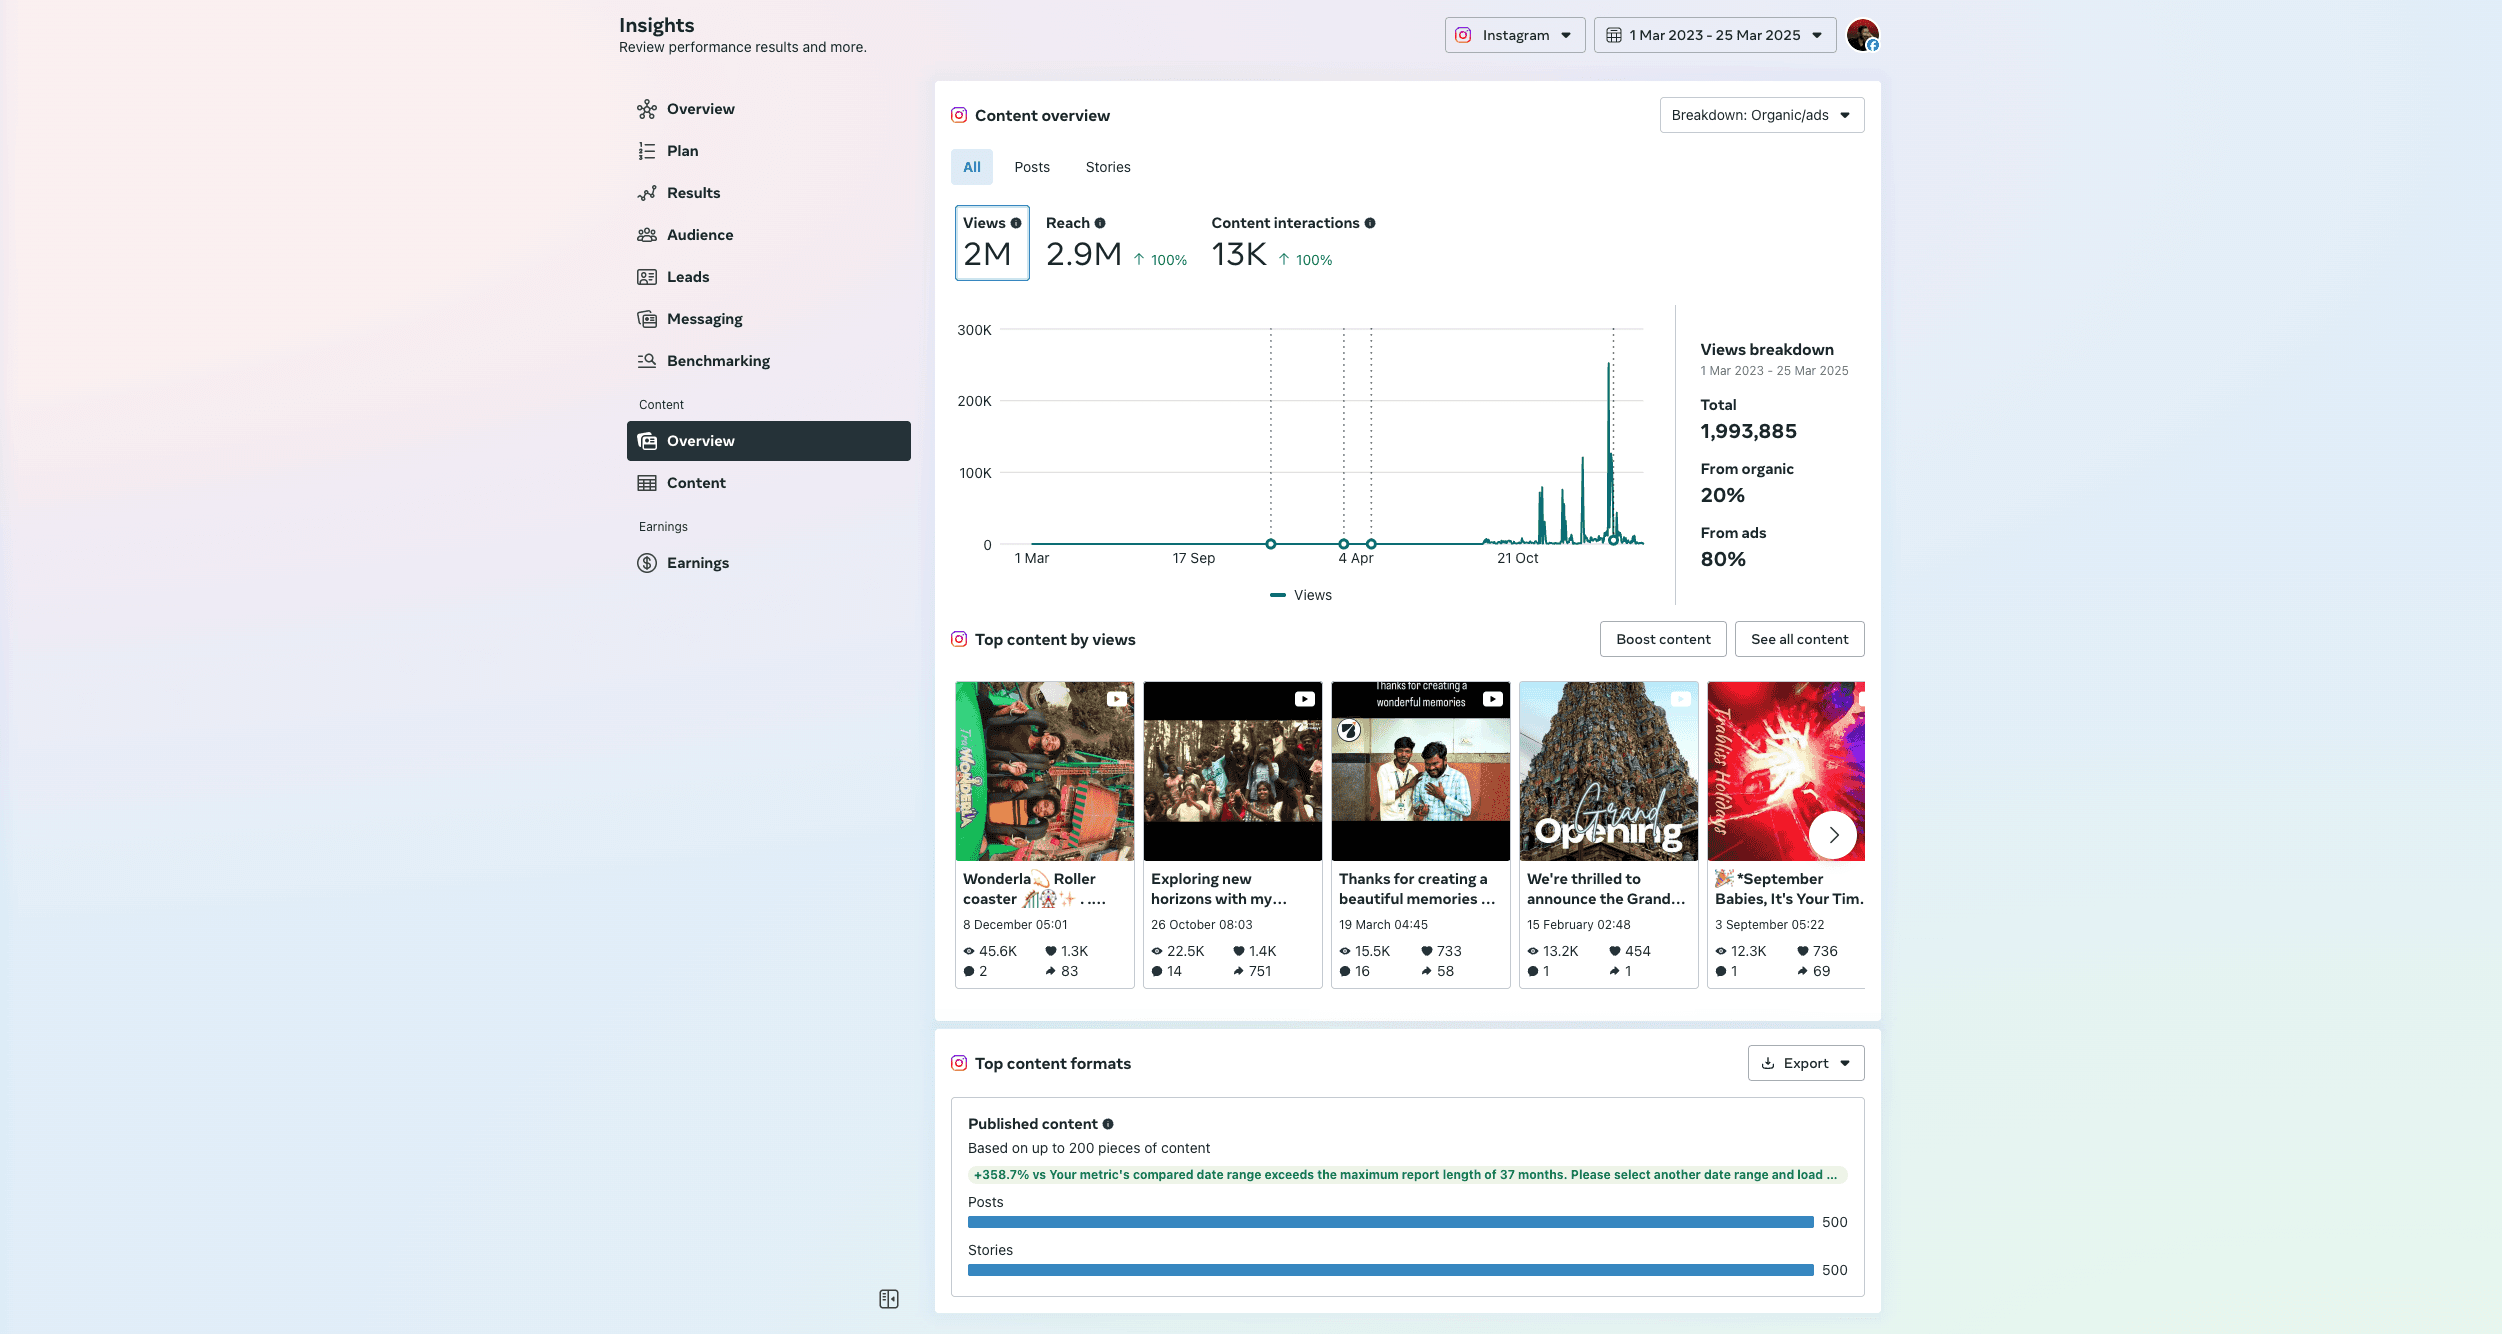Expand Breakdown: Organic/ads dropdown
The width and height of the screenshot is (2502, 1334).
(1761, 115)
